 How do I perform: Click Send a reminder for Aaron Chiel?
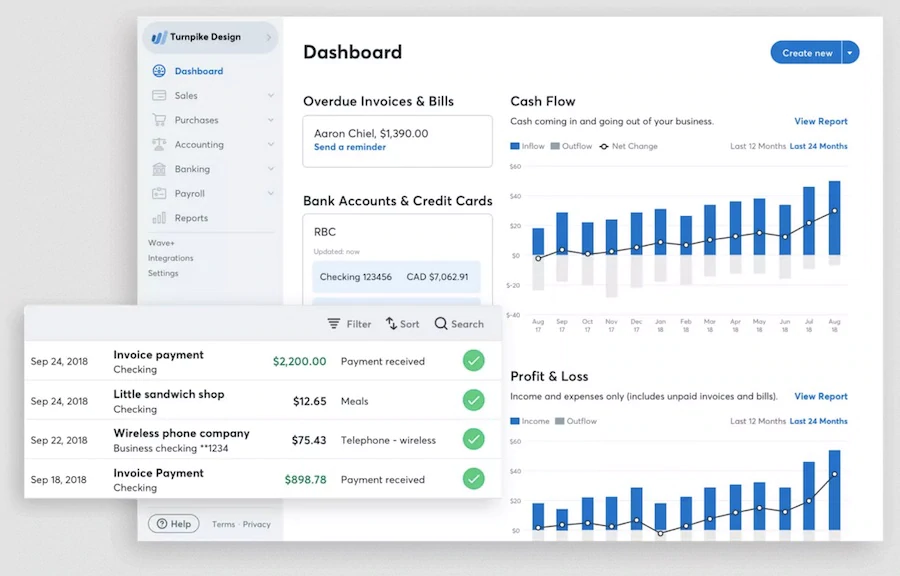(x=350, y=147)
